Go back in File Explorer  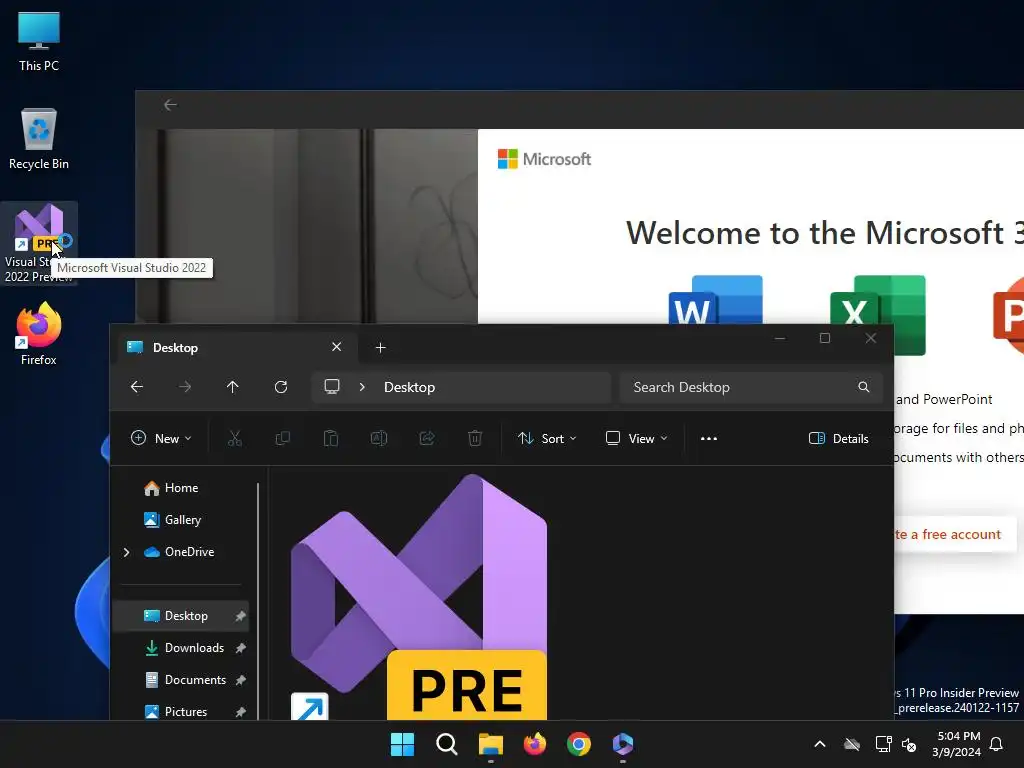(136, 387)
